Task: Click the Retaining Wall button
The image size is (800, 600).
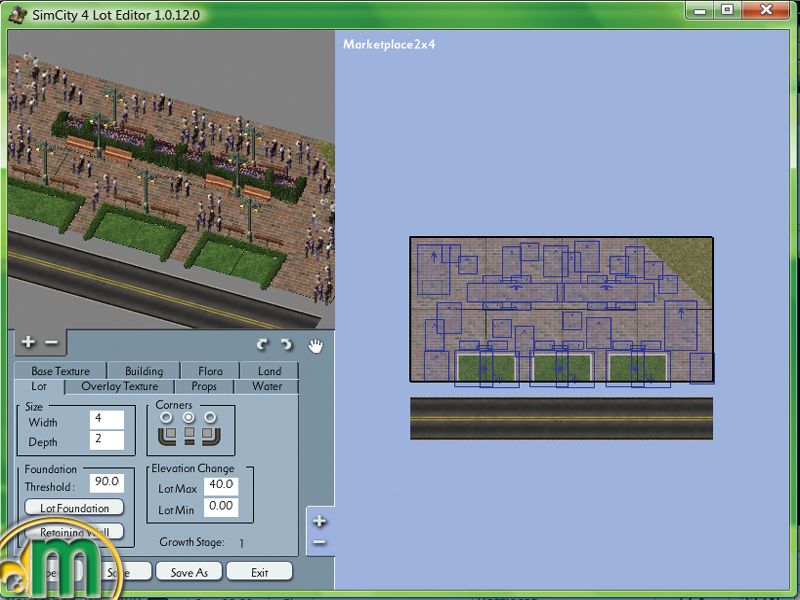Action: coord(74,532)
